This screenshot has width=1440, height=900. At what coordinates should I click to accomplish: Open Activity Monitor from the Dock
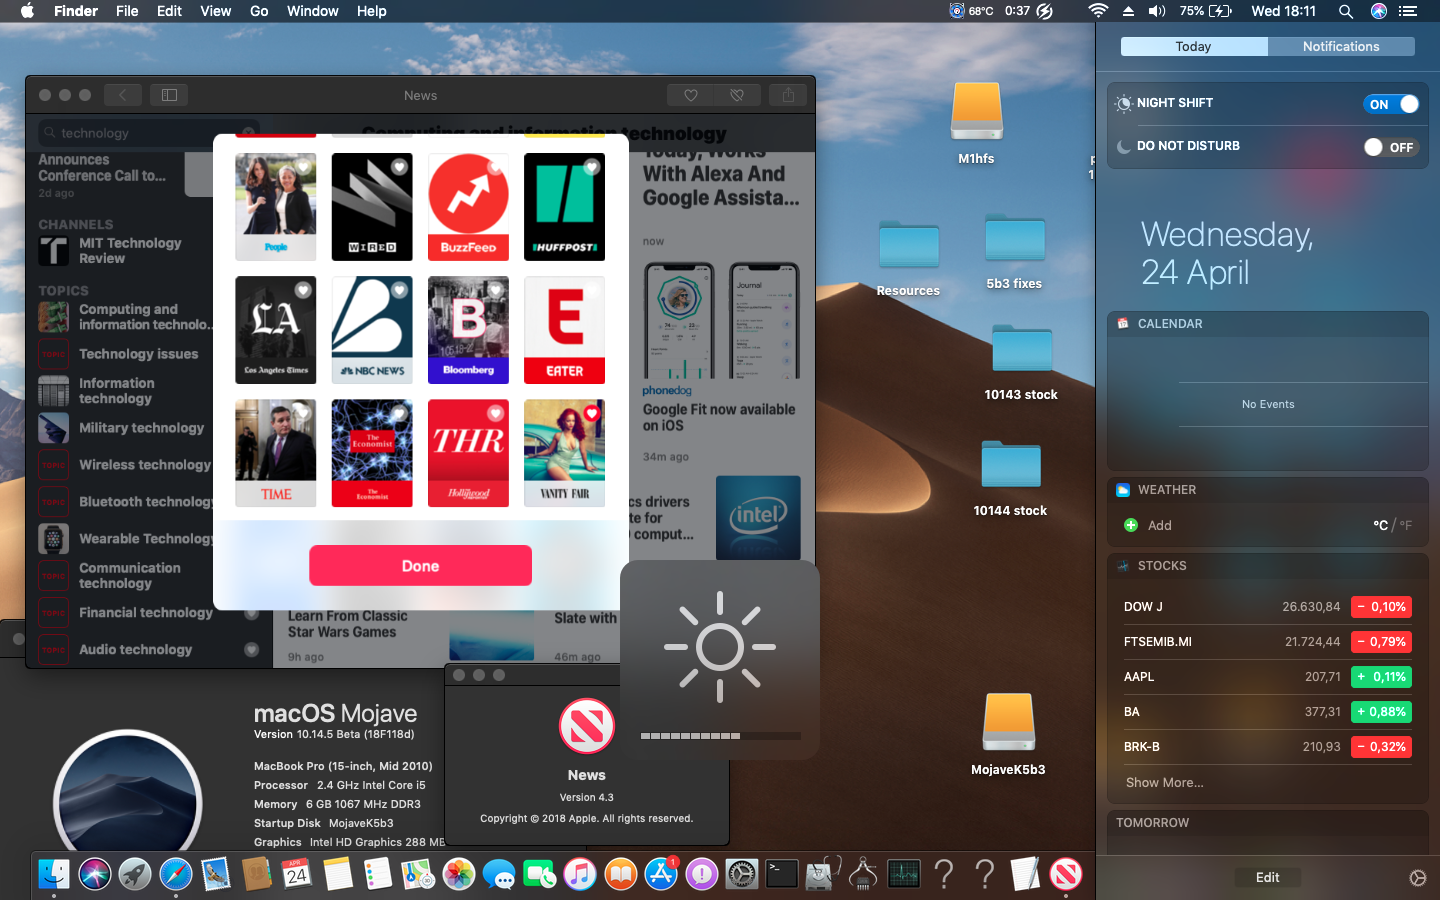(x=904, y=874)
